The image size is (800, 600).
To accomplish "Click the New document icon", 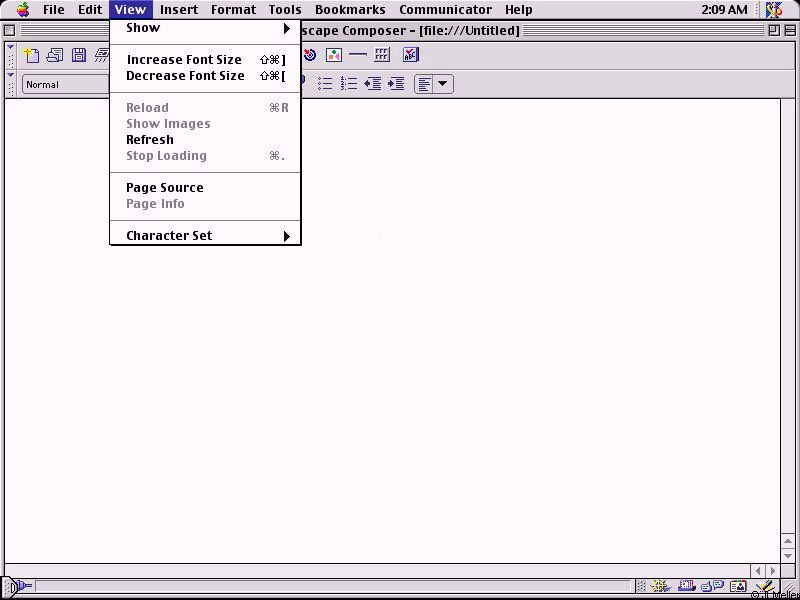I will [x=32, y=55].
